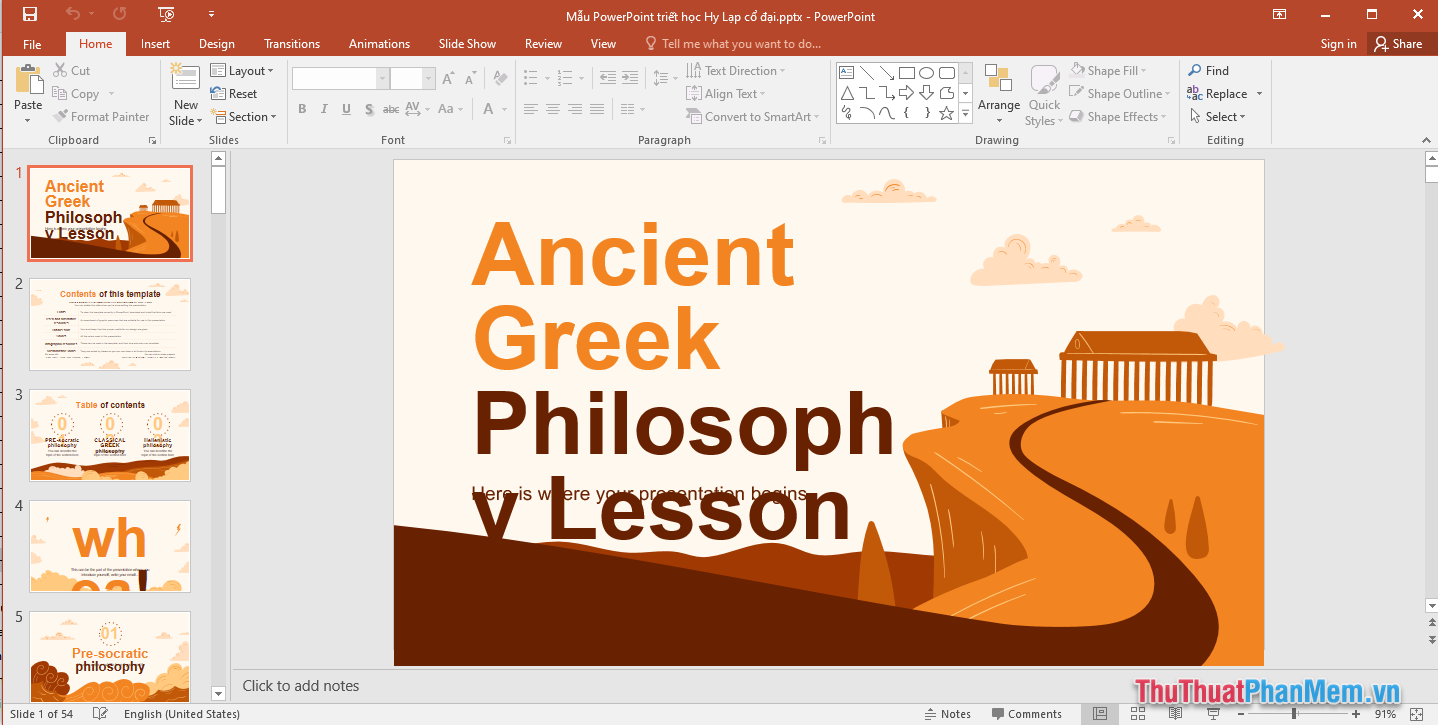Apply the Format Painter

(101, 116)
